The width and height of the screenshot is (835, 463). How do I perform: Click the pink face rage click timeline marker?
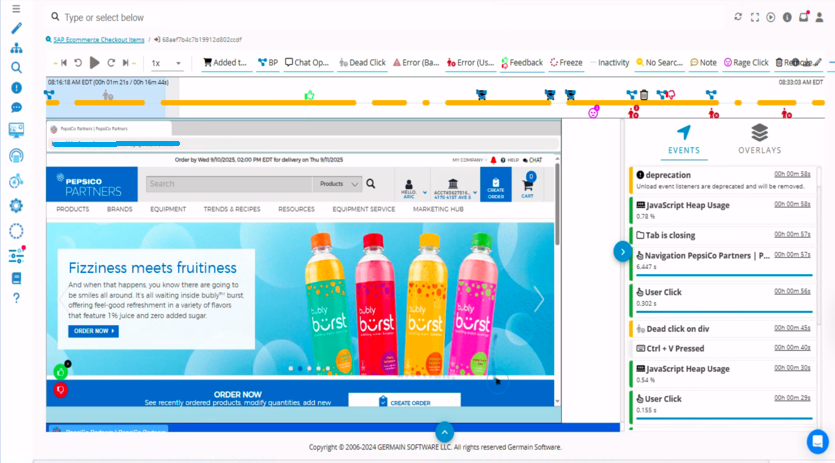[593, 112]
